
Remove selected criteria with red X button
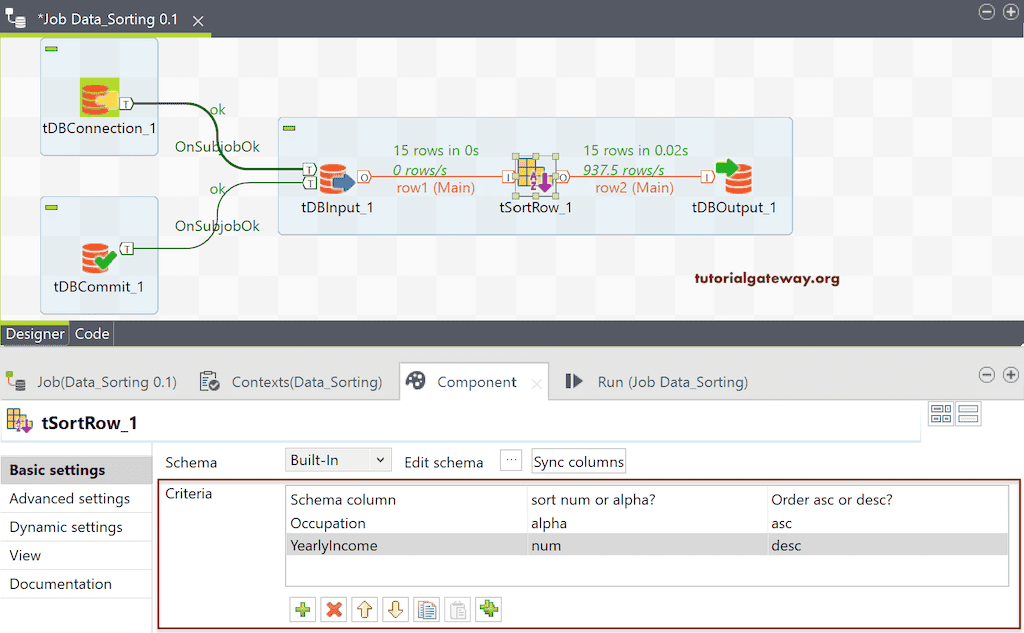[333, 609]
